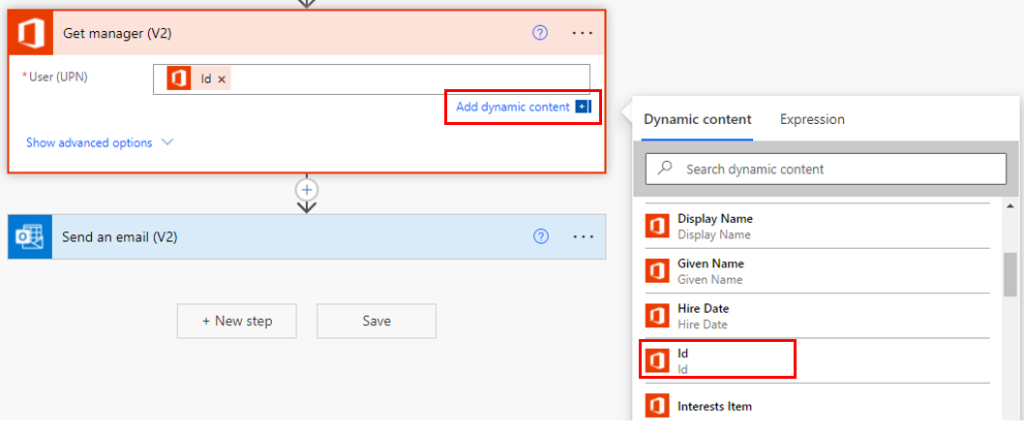Insert a step using the plus circle

[x=306, y=189]
